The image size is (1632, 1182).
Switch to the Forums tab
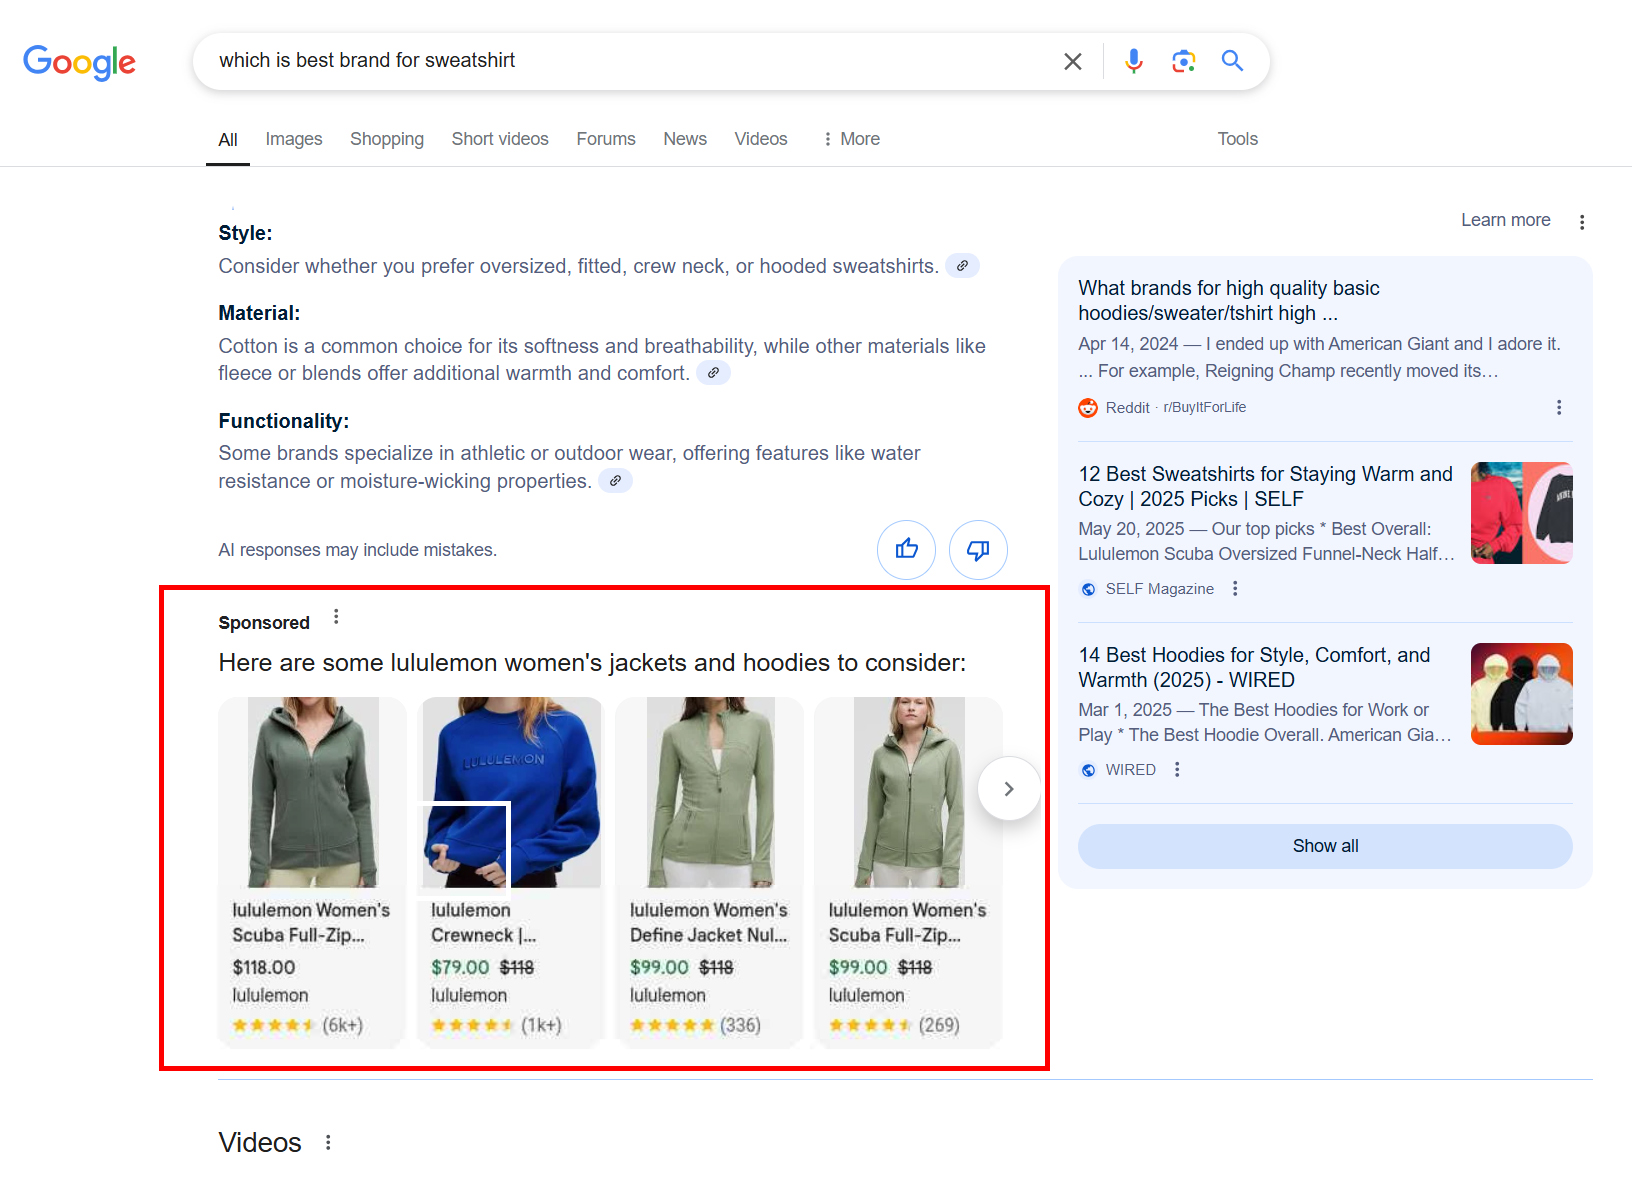[606, 139]
